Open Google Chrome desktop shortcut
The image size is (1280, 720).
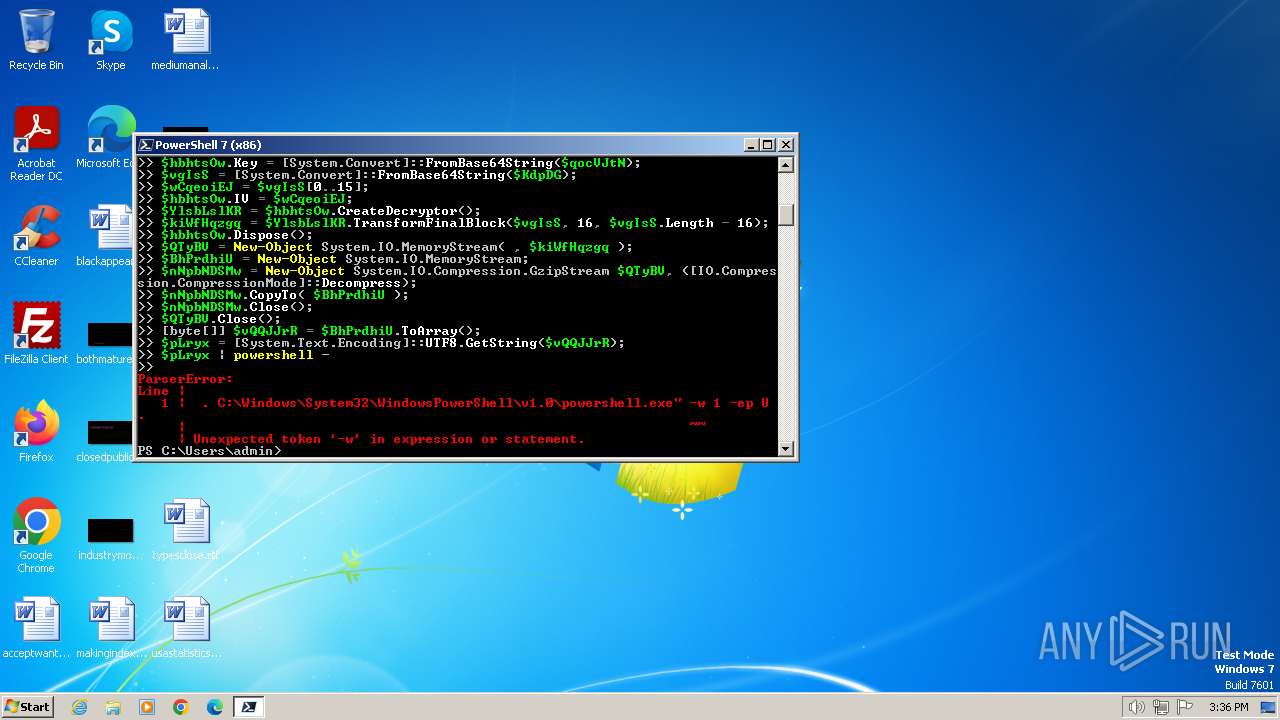coord(36,536)
